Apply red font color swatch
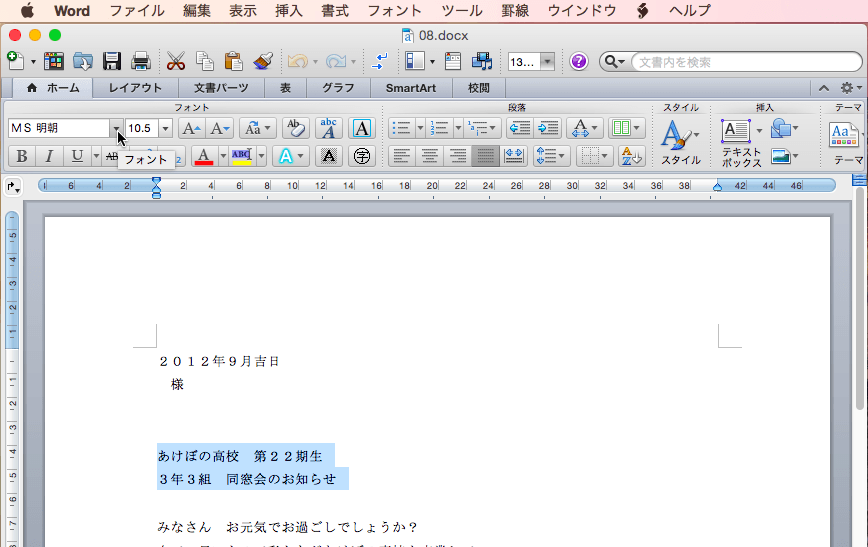This screenshot has height=547, width=868. (x=204, y=156)
